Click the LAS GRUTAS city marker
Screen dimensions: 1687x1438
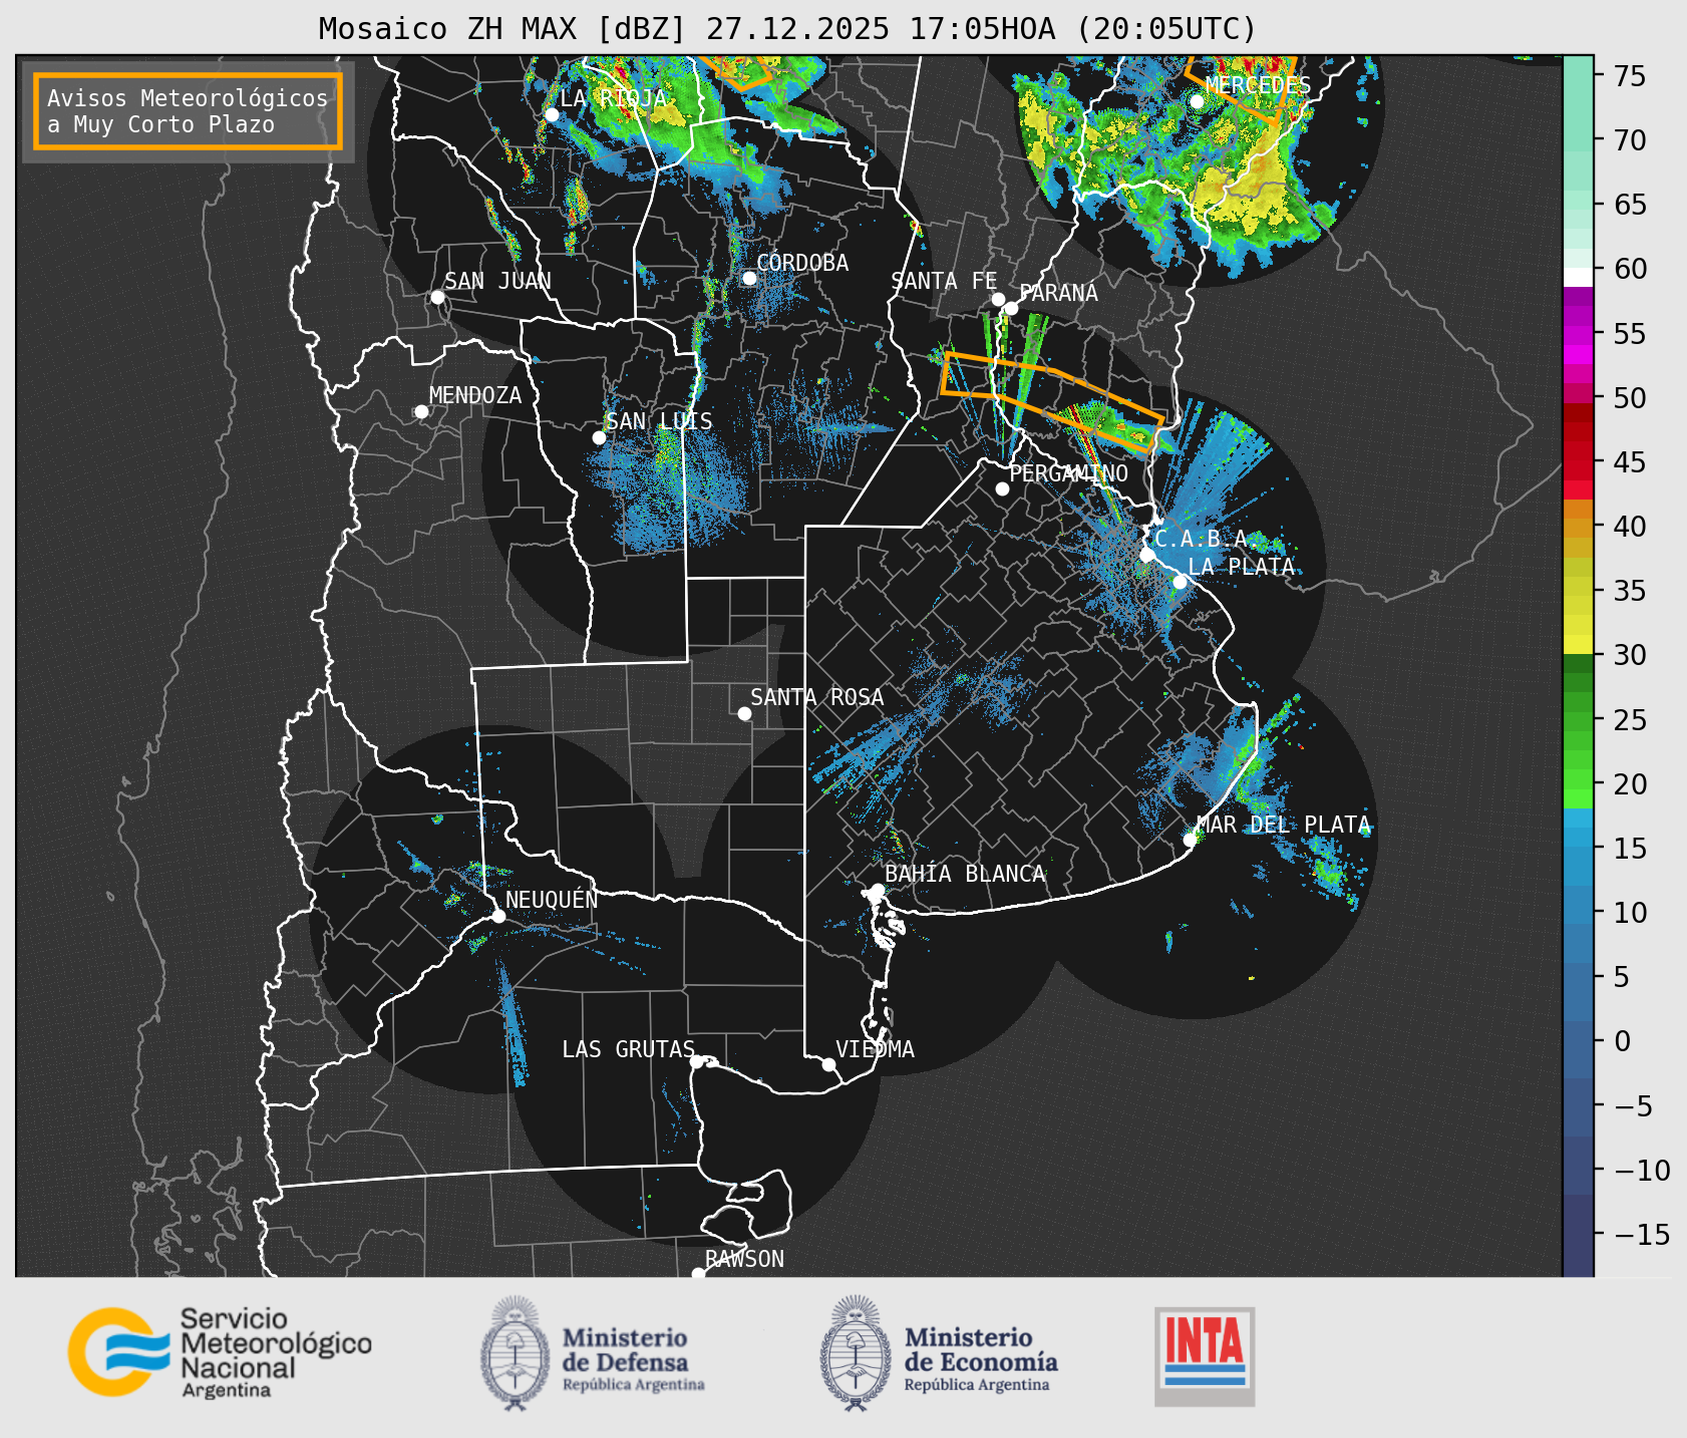(697, 1062)
